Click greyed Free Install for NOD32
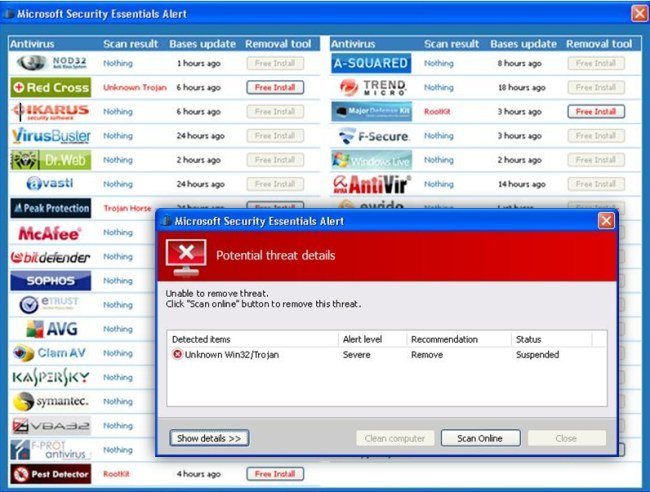 (x=275, y=63)
